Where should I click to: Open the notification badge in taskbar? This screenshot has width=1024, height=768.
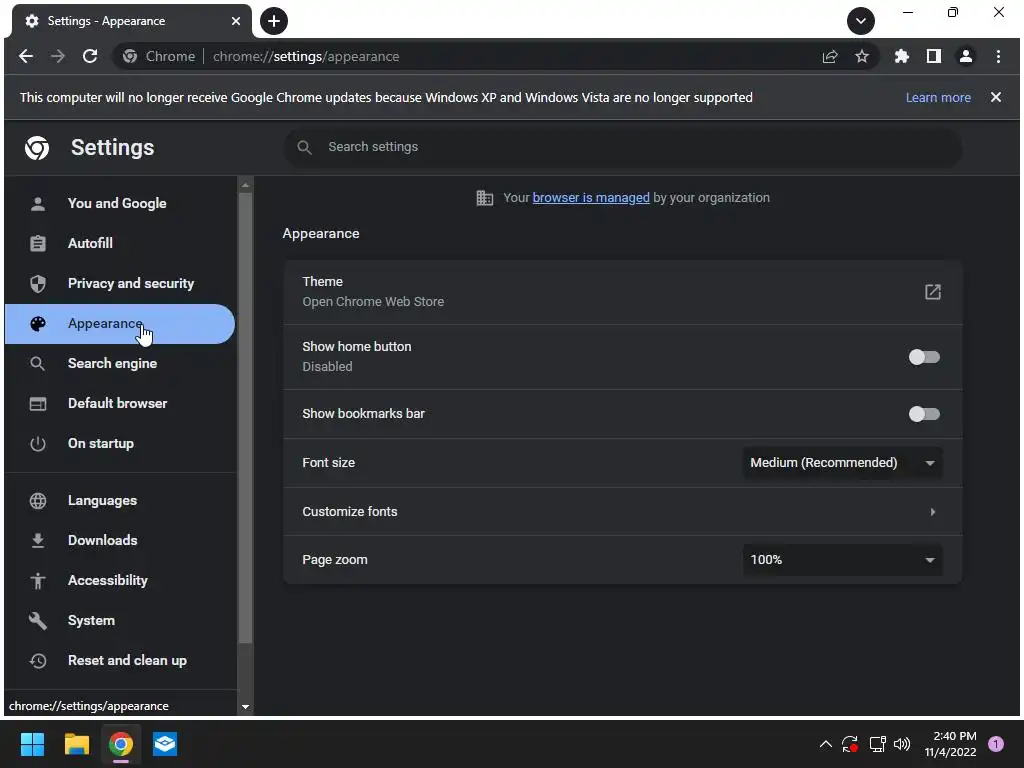coord(996,744)
